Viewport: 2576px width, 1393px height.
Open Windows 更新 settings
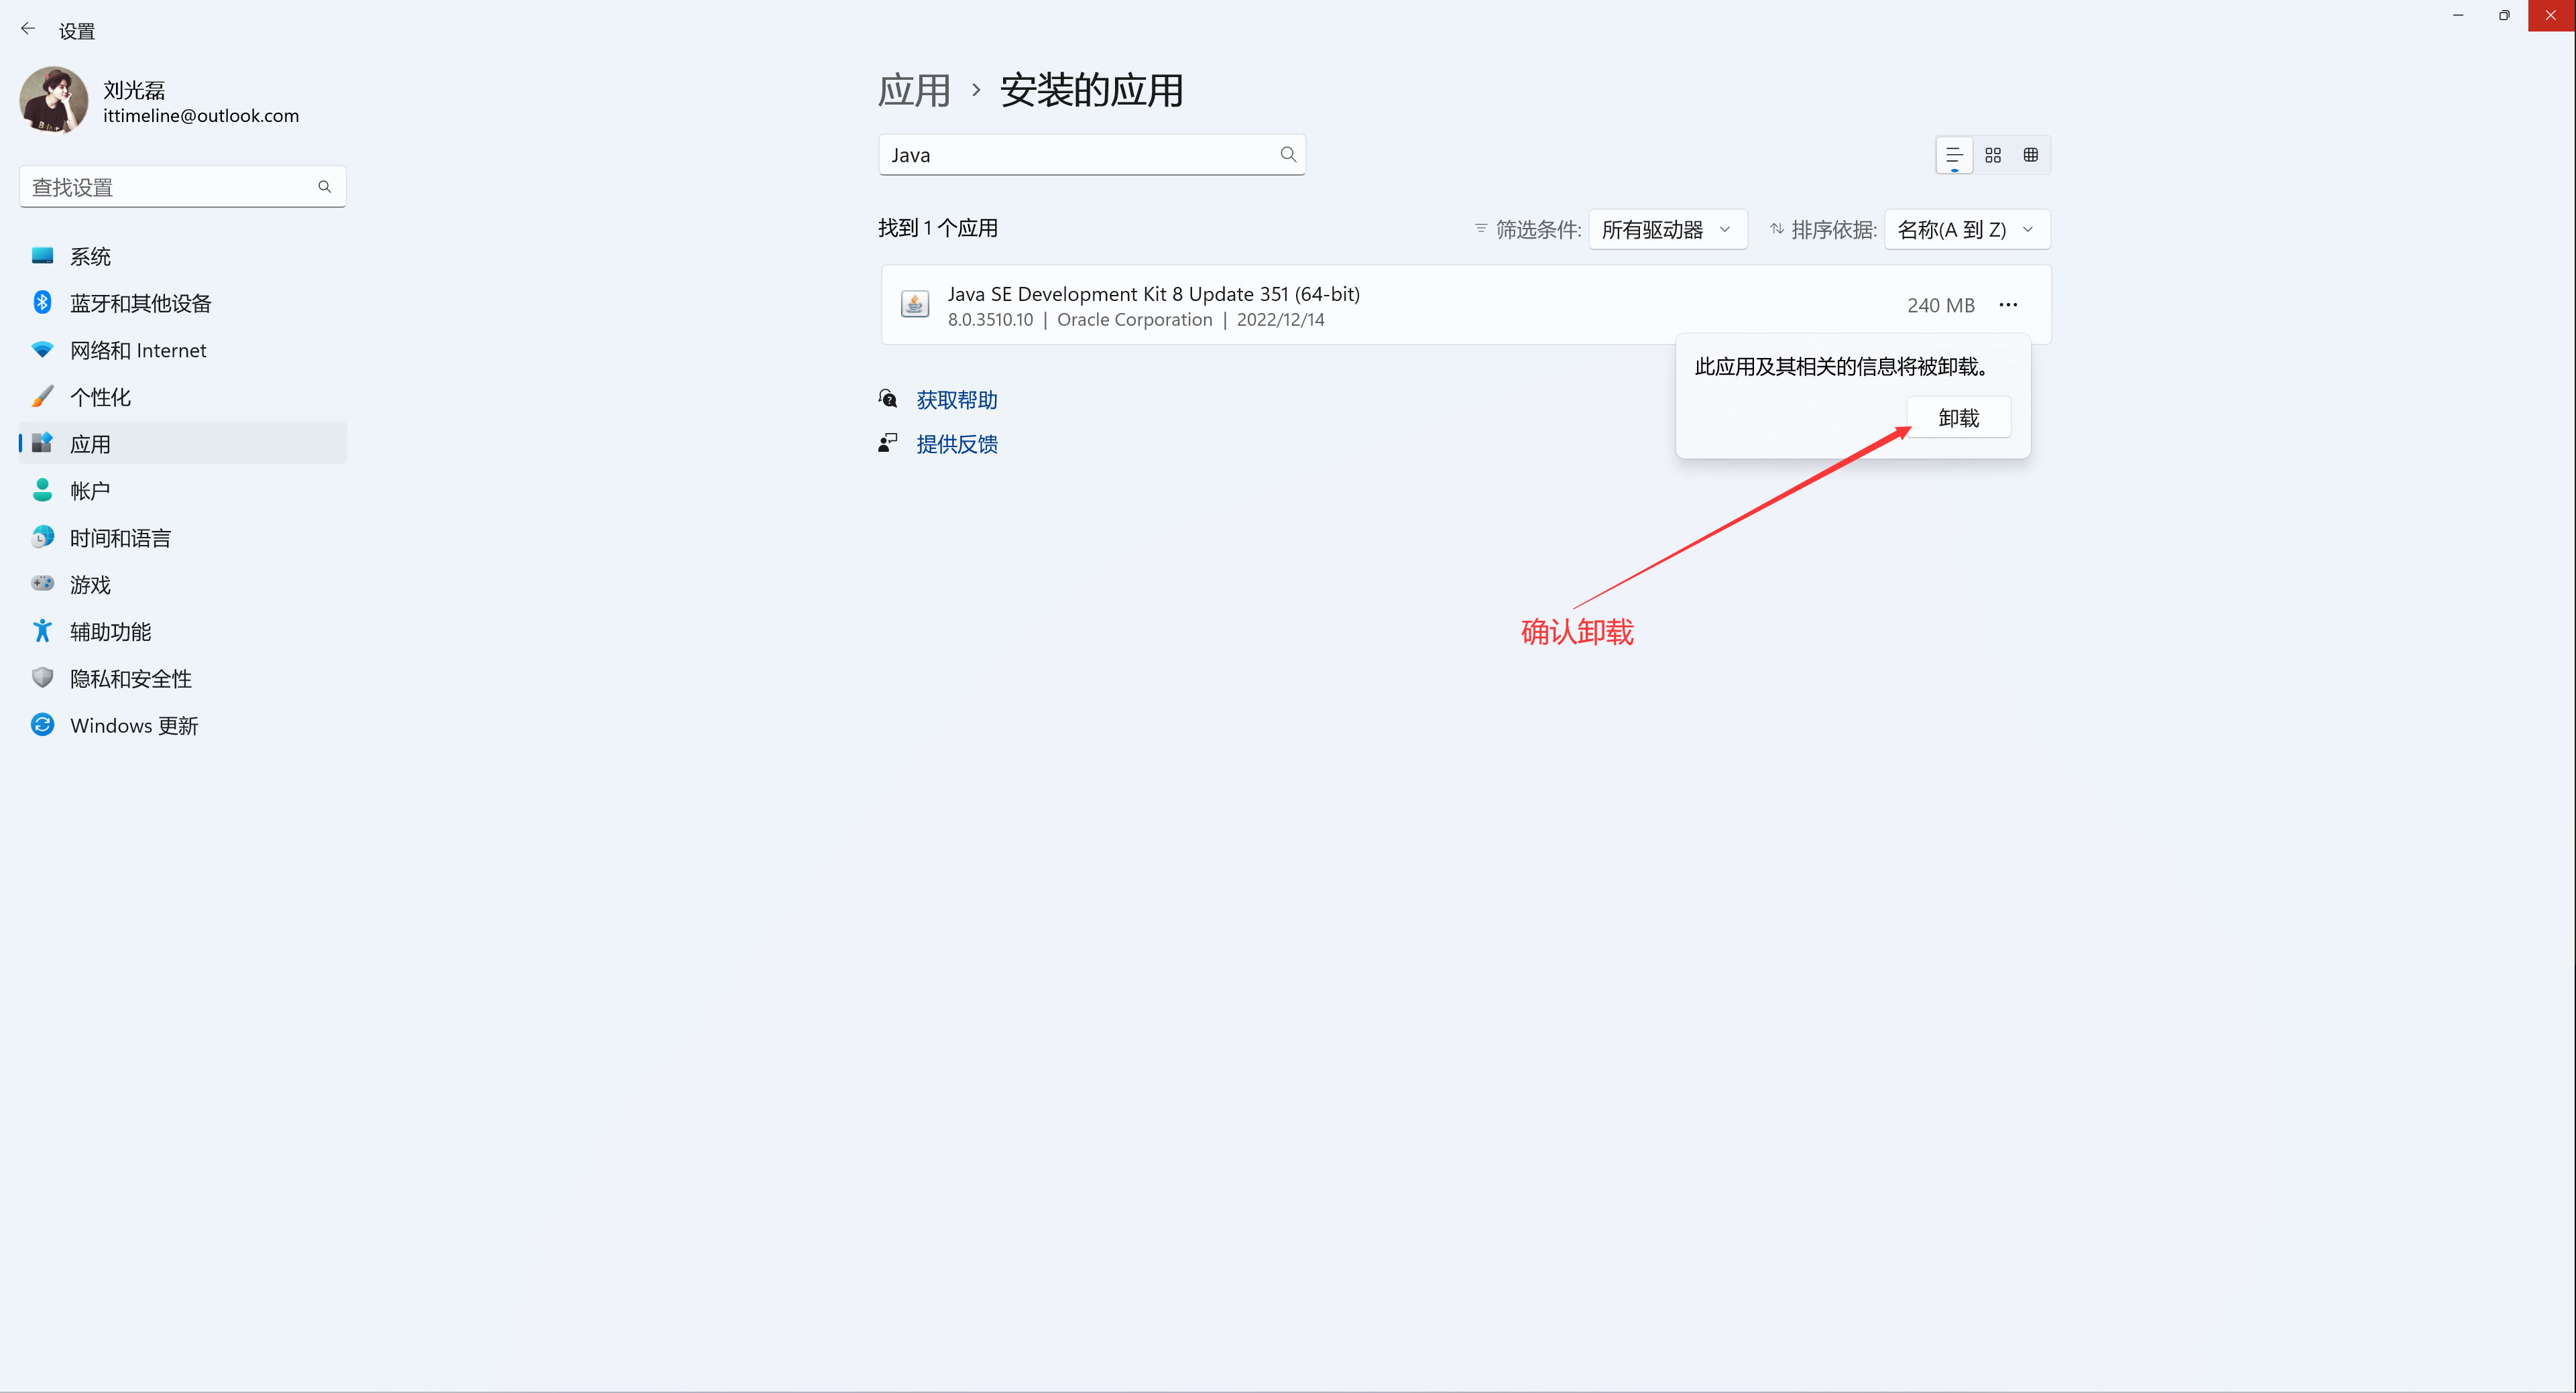183,725
